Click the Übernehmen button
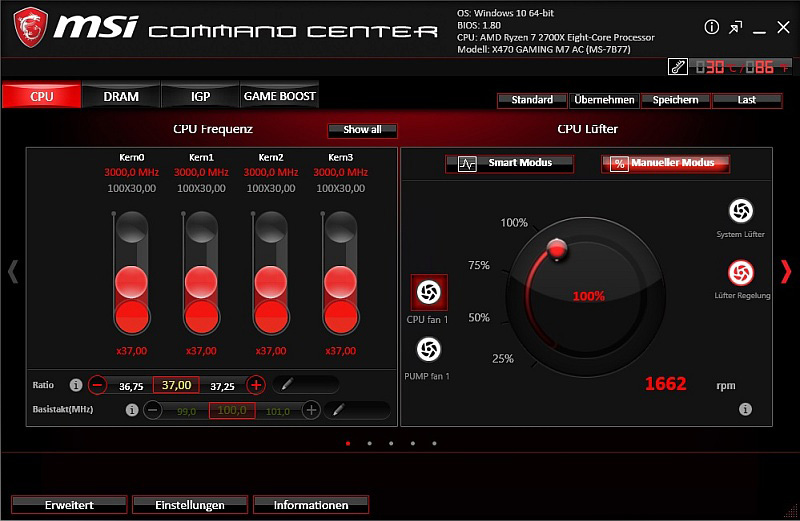Viewport: 800px width, 521px height. [604, 100]
